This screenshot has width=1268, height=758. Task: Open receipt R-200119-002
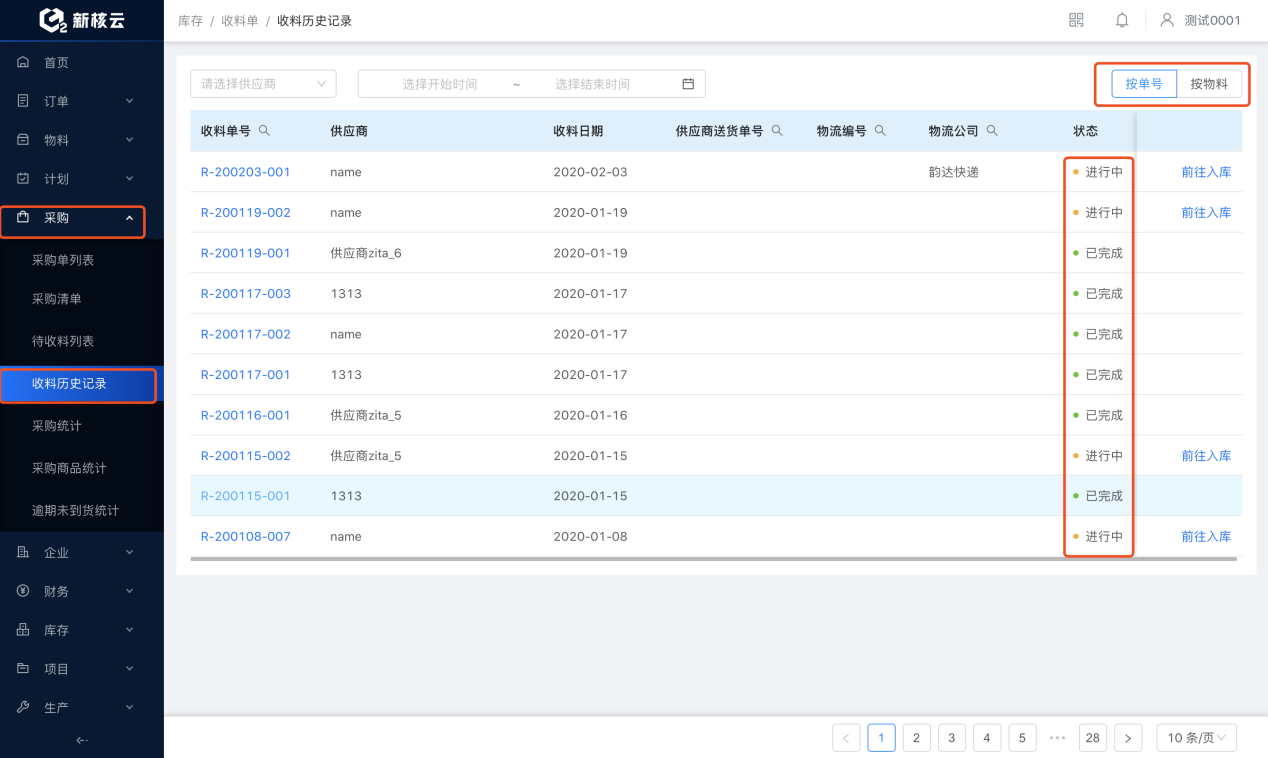click(x=245, y=212)
